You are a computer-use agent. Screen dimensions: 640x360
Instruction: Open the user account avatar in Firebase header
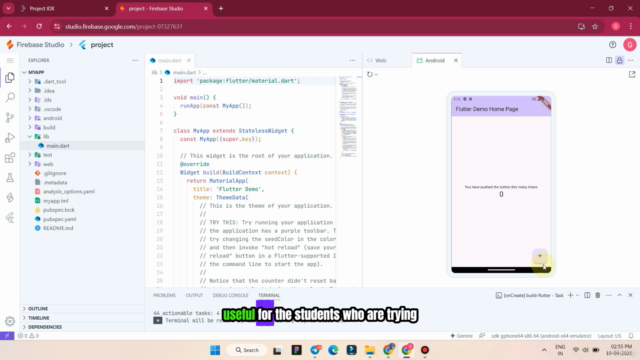629,45
